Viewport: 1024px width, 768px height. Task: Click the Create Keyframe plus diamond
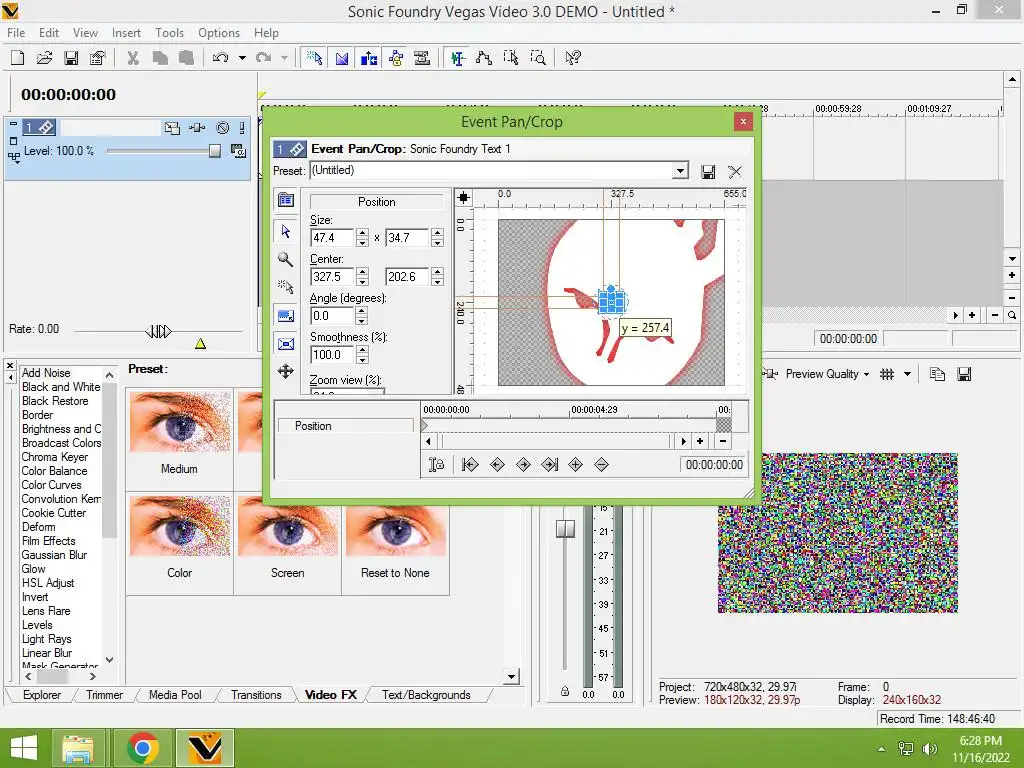(x=575, y=465)
